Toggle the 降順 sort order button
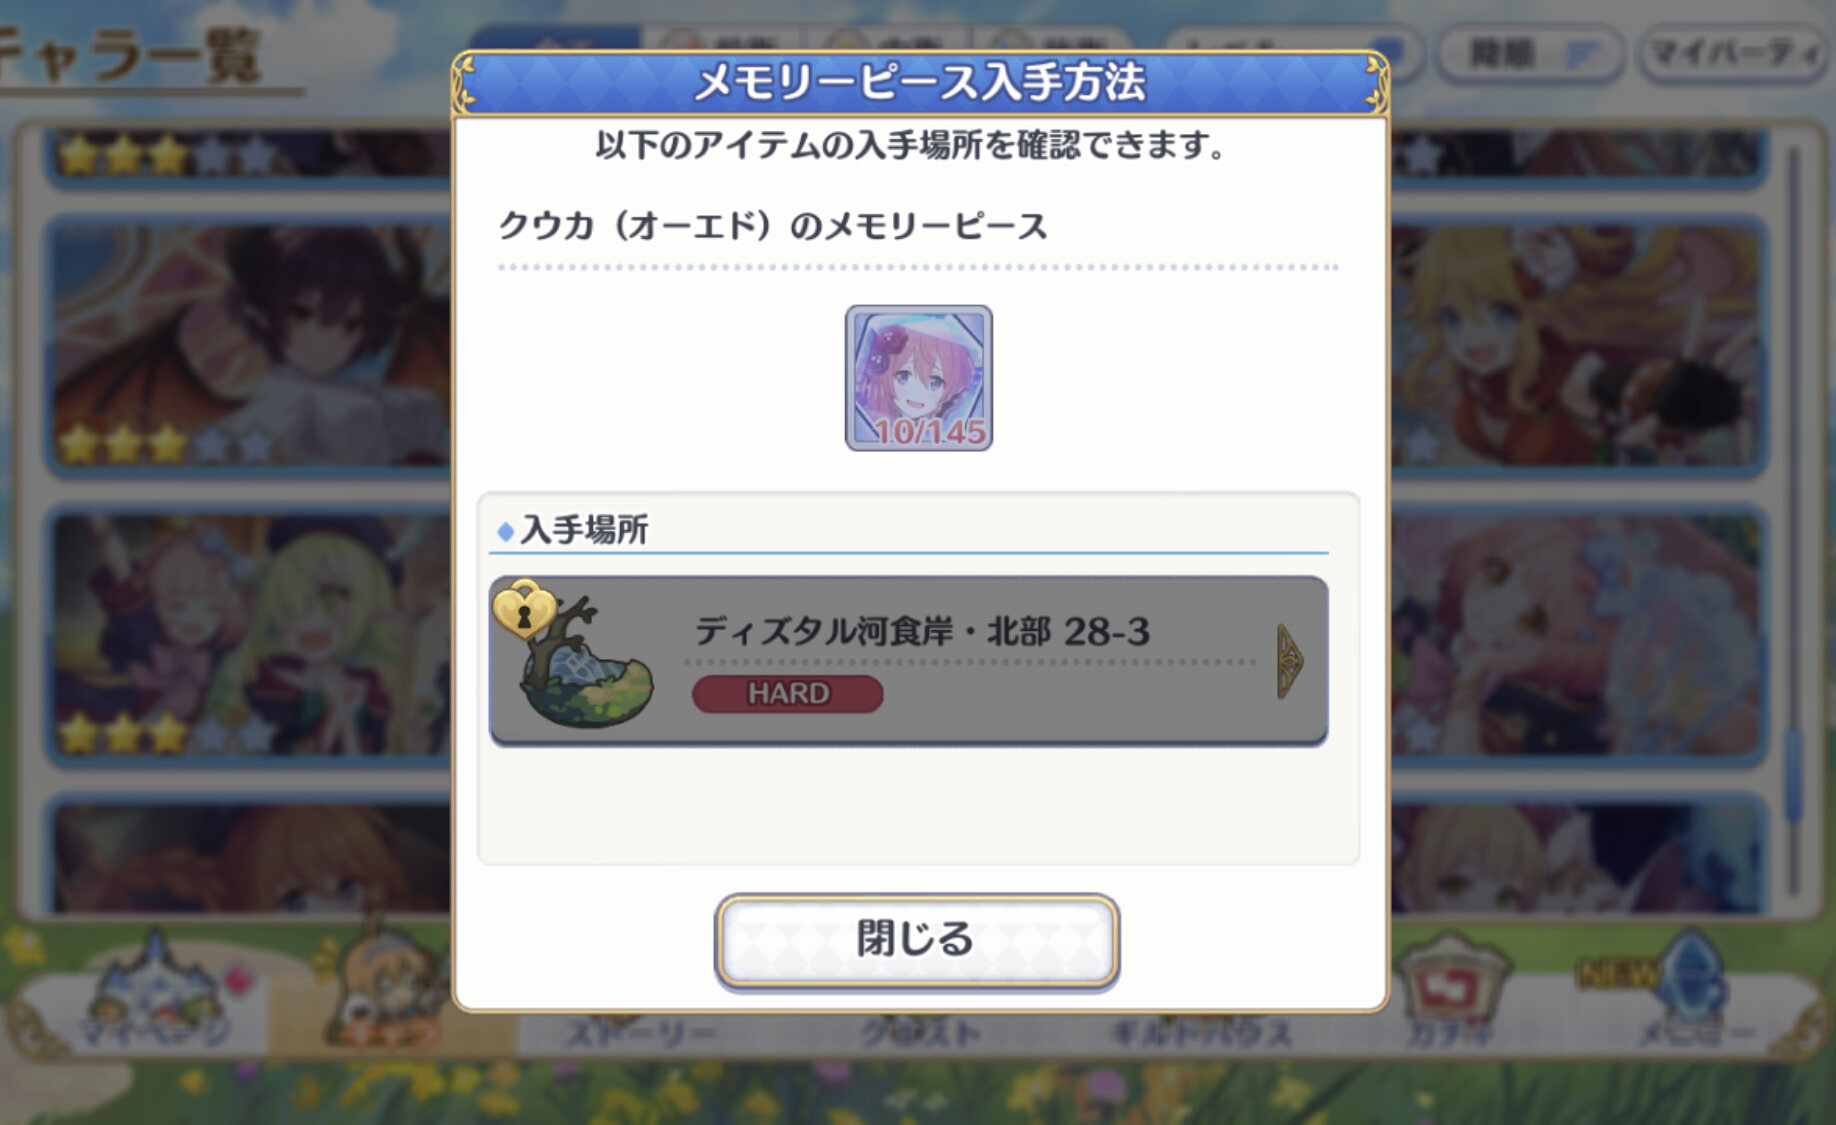The height and width of the screenshot is (1125, 1836). pyautogui.click(x=1530, y=53)
